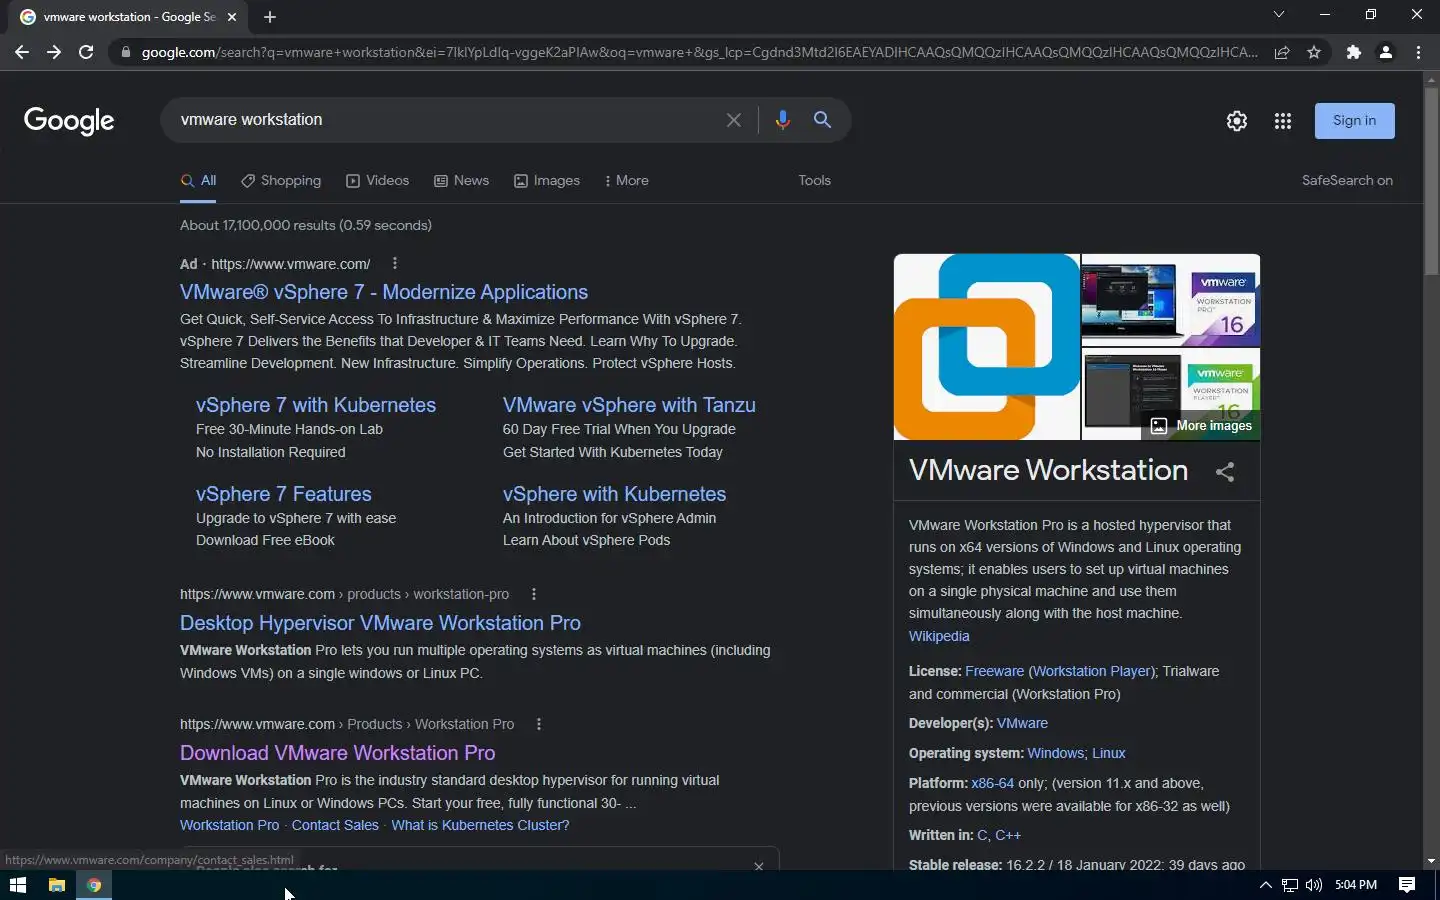Open ad options three-dot menu
The width and height of the screenshot is (1440, 900).
click(x=395, y=264)
